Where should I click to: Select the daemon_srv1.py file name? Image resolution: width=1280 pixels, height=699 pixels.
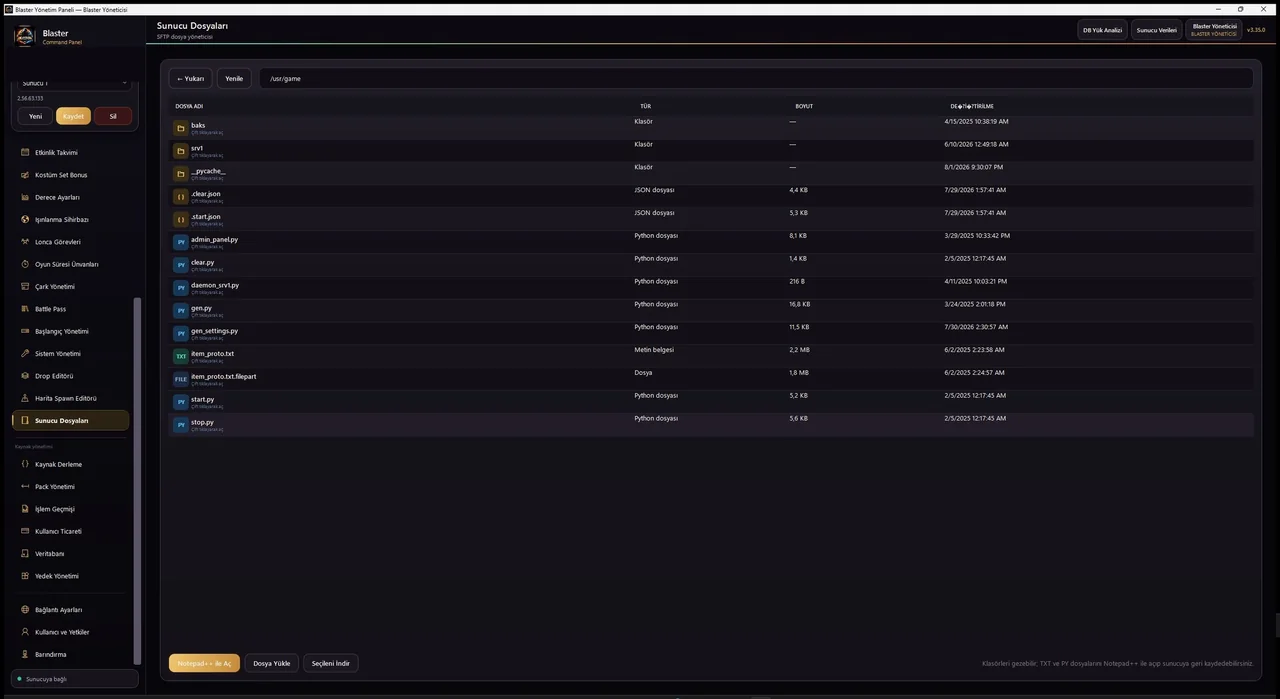(215, 285)
